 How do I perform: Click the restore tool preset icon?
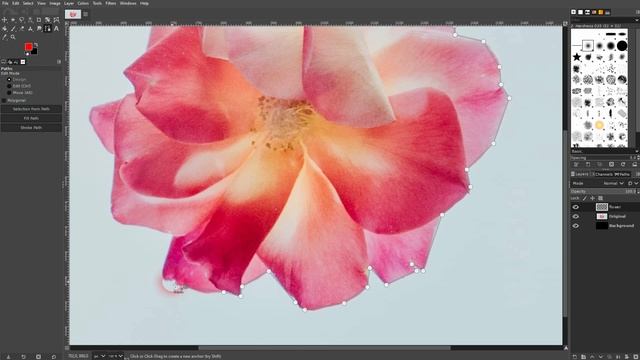(23, 356)
